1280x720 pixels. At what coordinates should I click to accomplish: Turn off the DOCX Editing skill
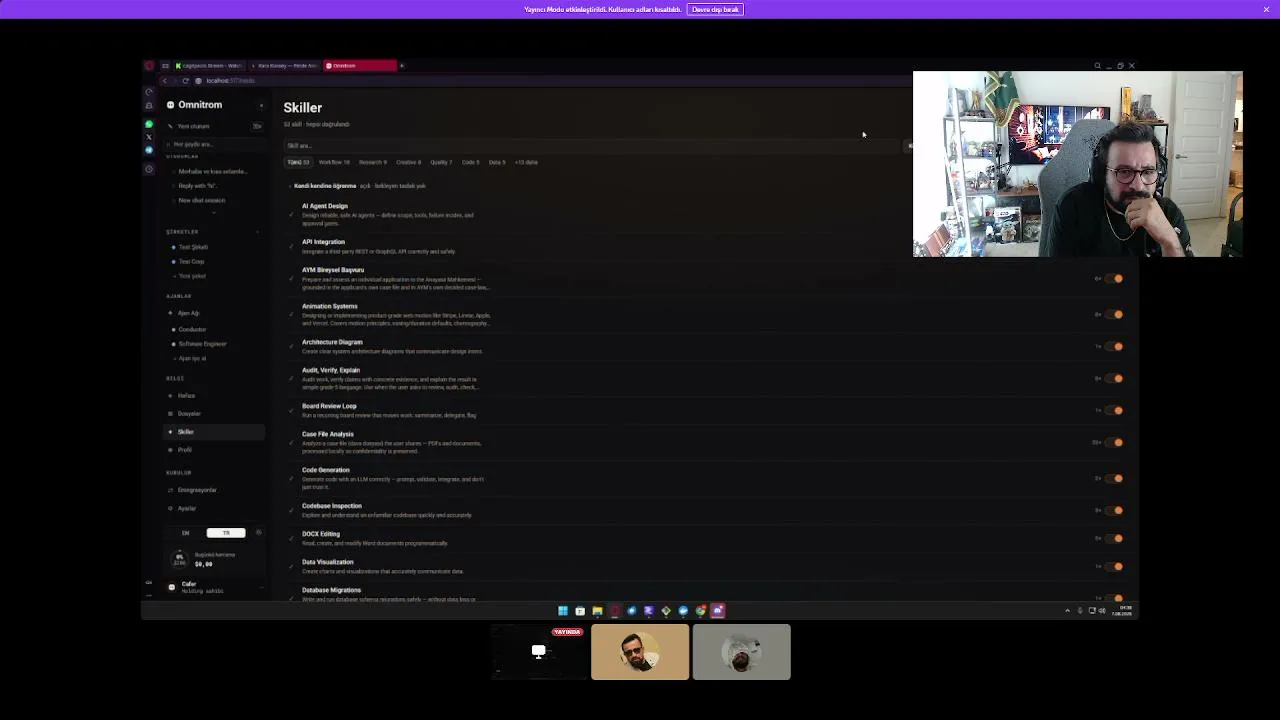coord(1115,539)
